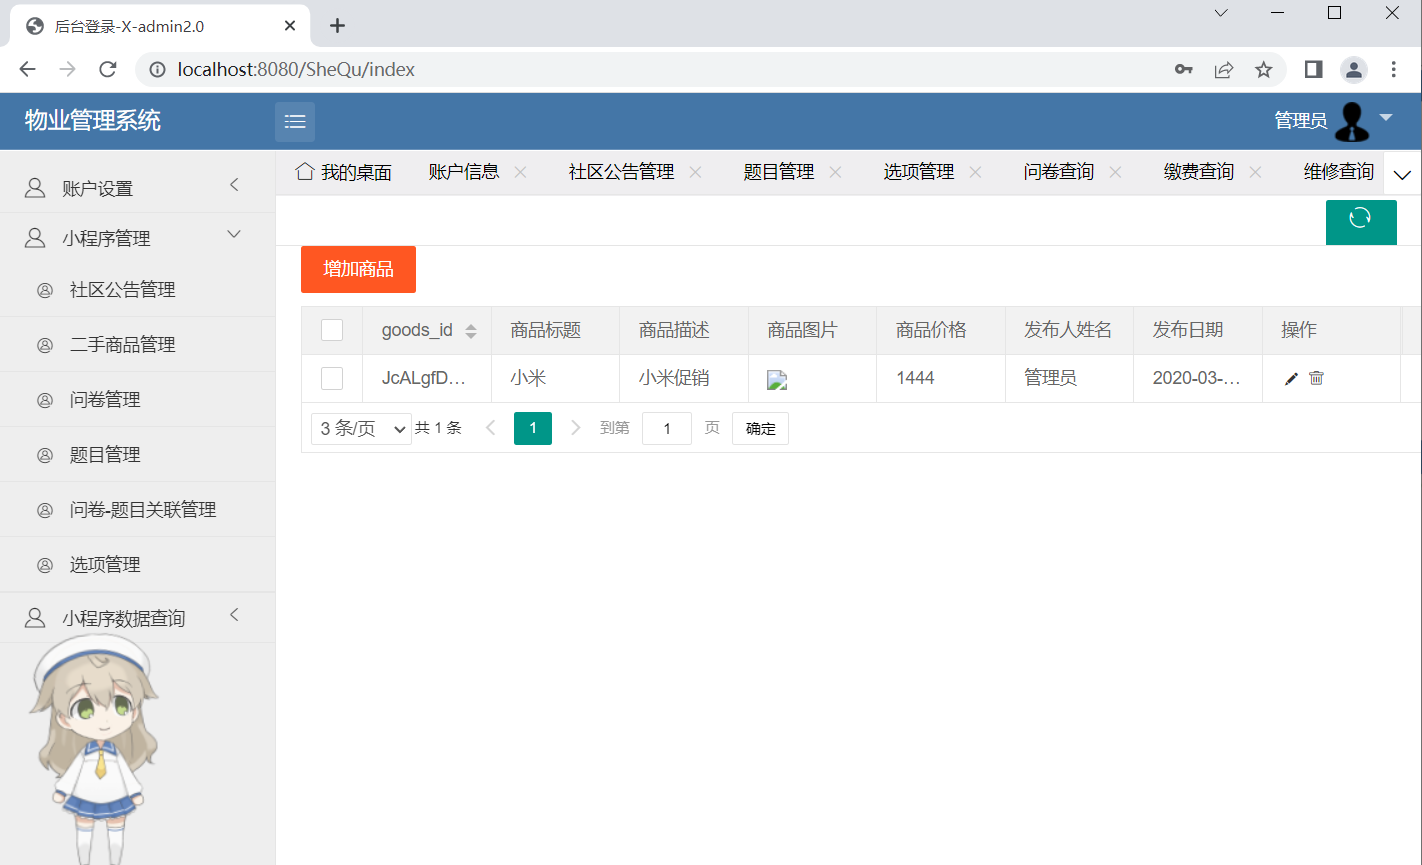The width and height of the screenshot is (1422, 865).
Task: Check the select-all header checkbox
Action: pos(332,330)
